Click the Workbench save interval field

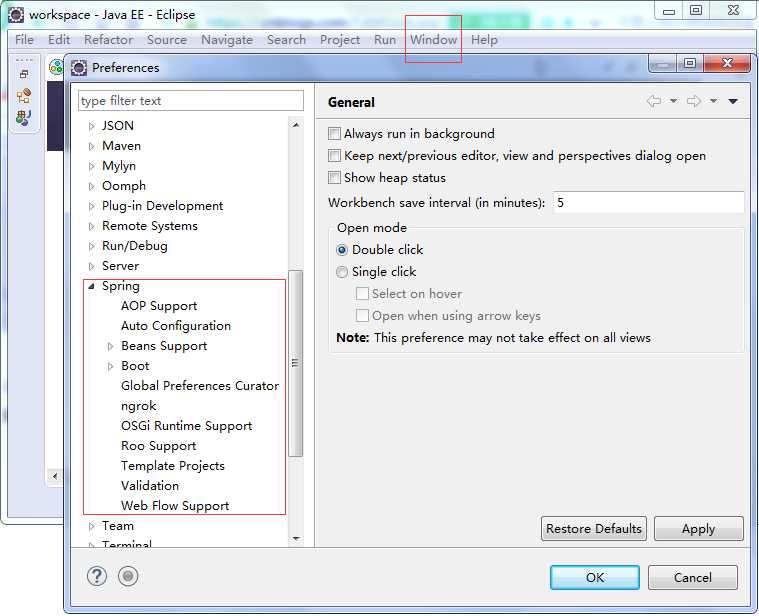649,202
